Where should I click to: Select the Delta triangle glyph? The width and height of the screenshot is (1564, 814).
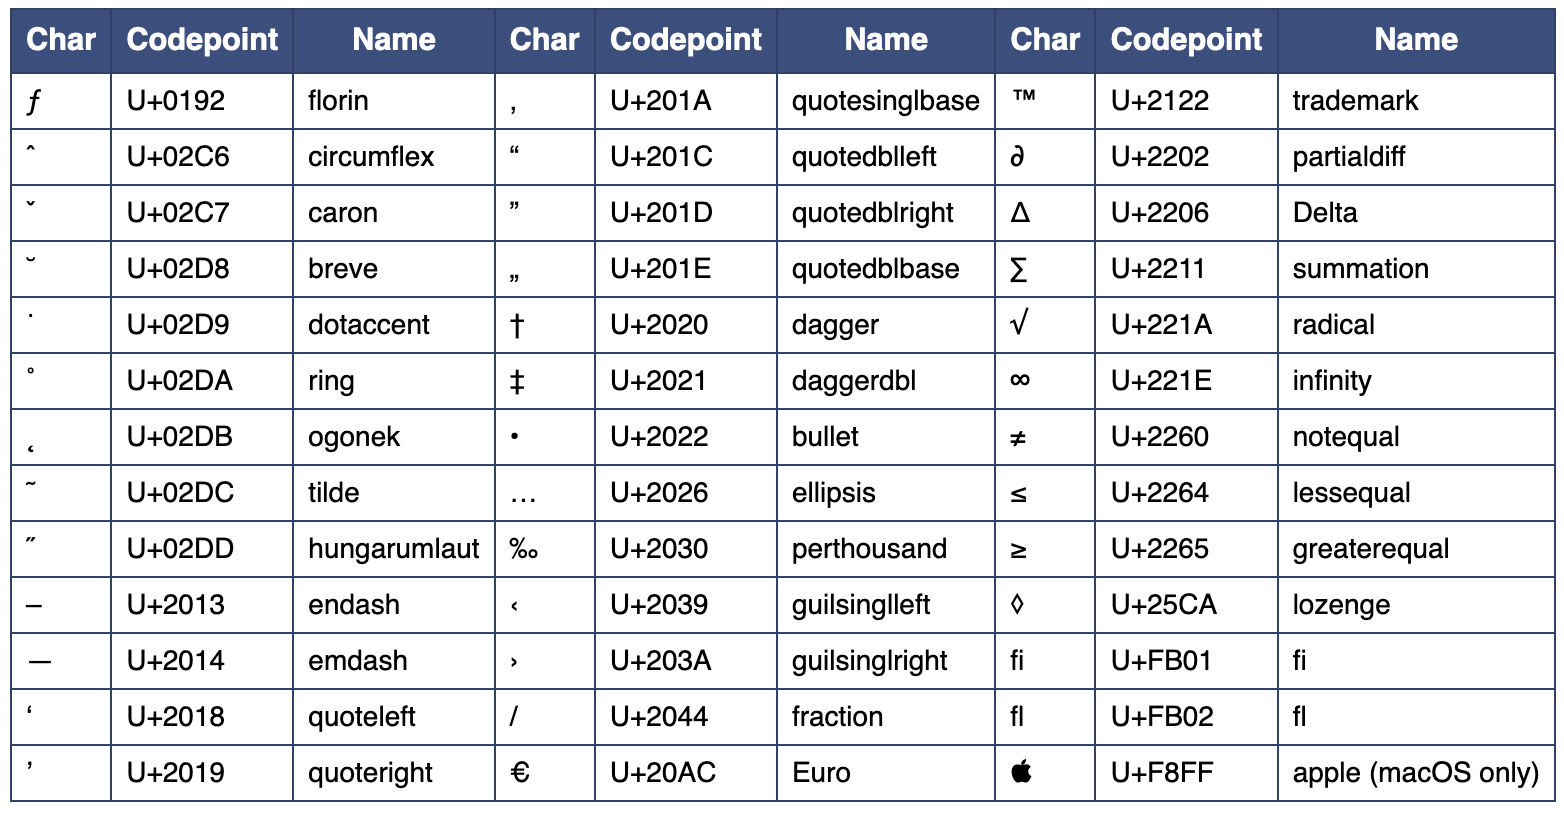(1020, 212)
